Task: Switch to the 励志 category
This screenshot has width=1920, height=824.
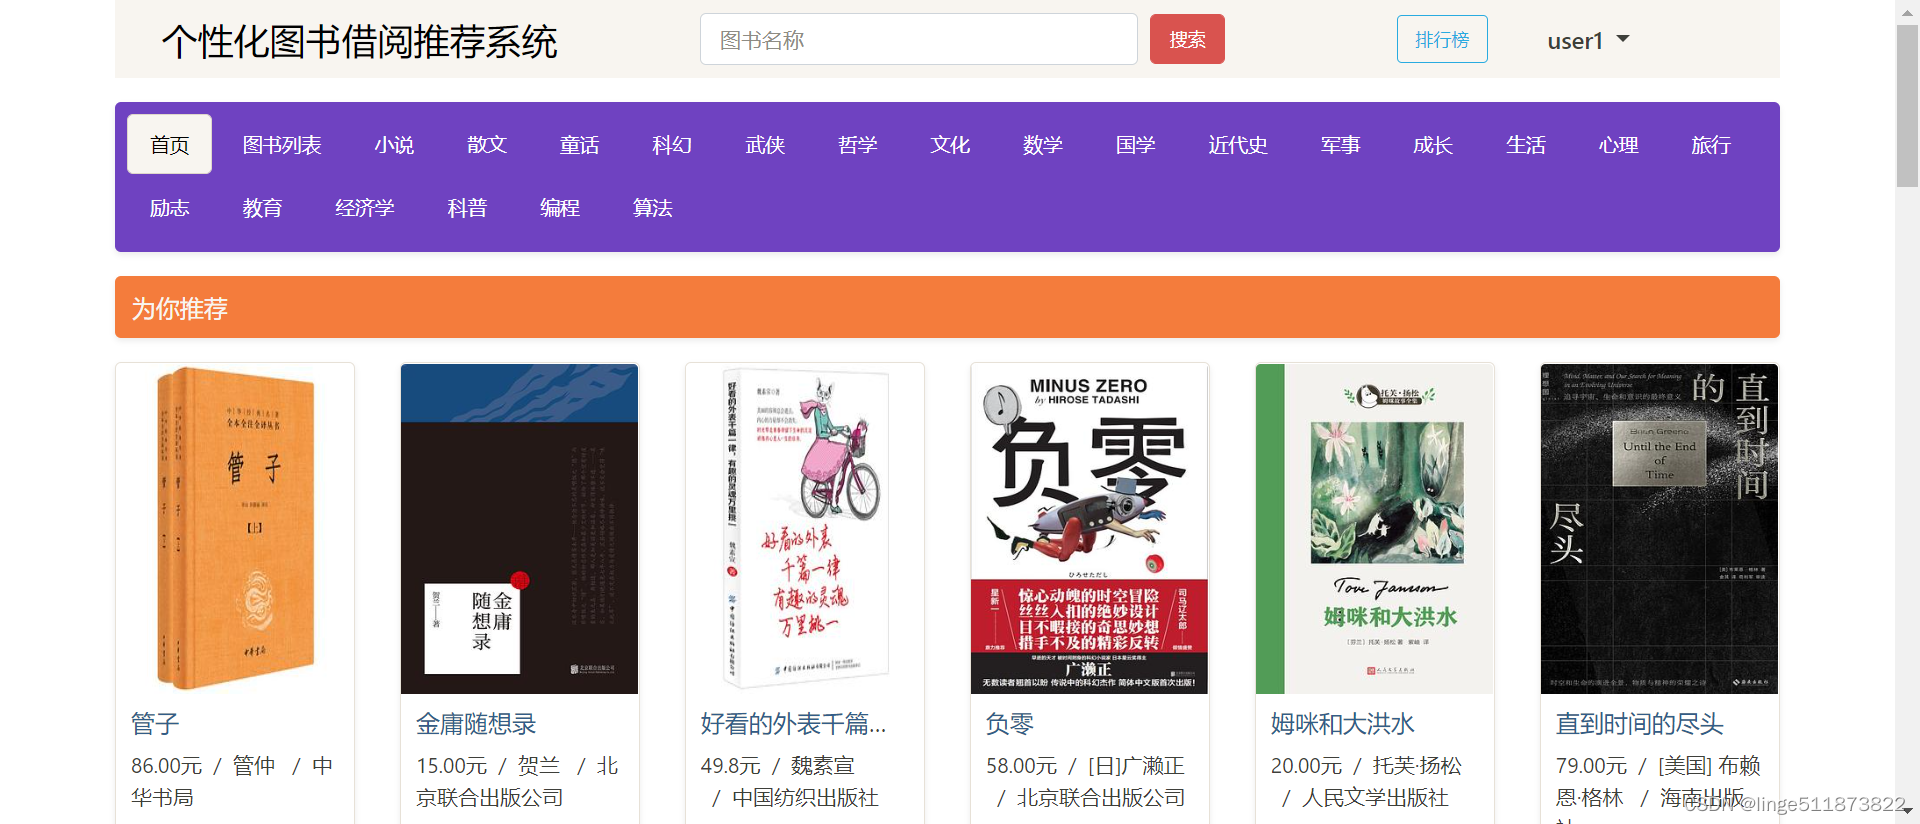Action: click(x=169, y=208)
